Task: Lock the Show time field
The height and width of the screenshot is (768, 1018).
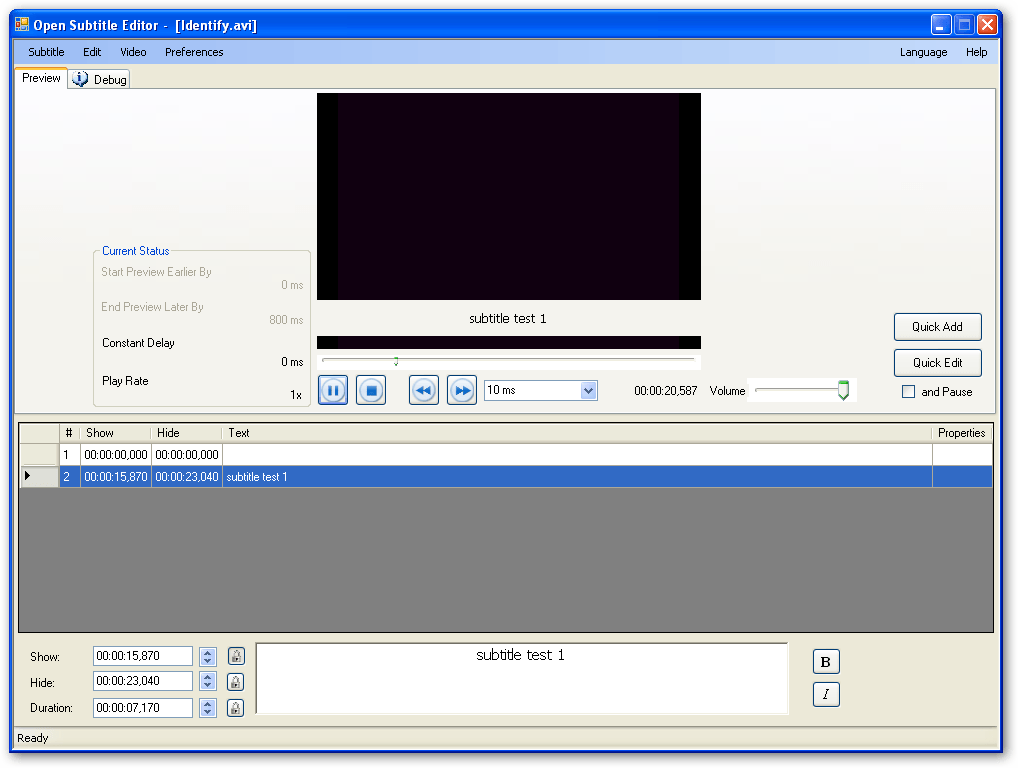Action: click(x=236, y=656)
